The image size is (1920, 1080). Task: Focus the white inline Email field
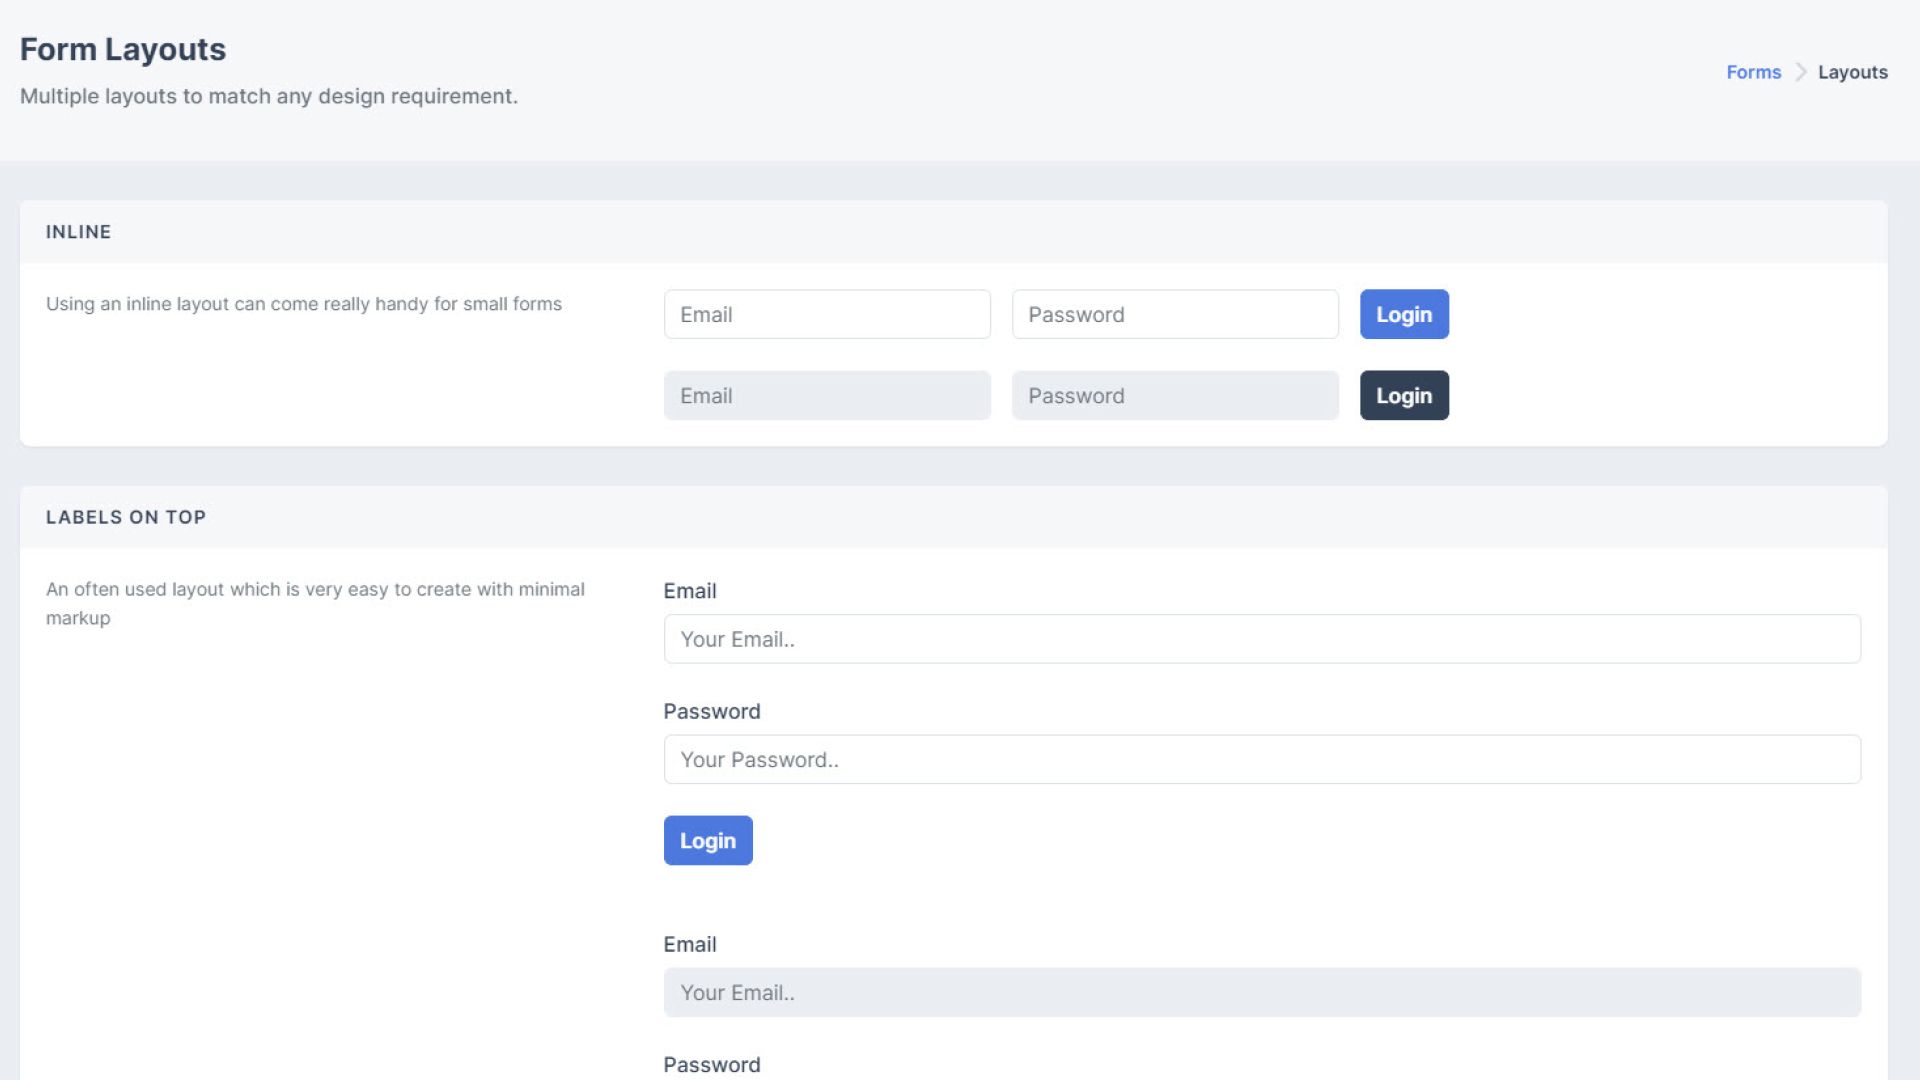tap(827, 314)
